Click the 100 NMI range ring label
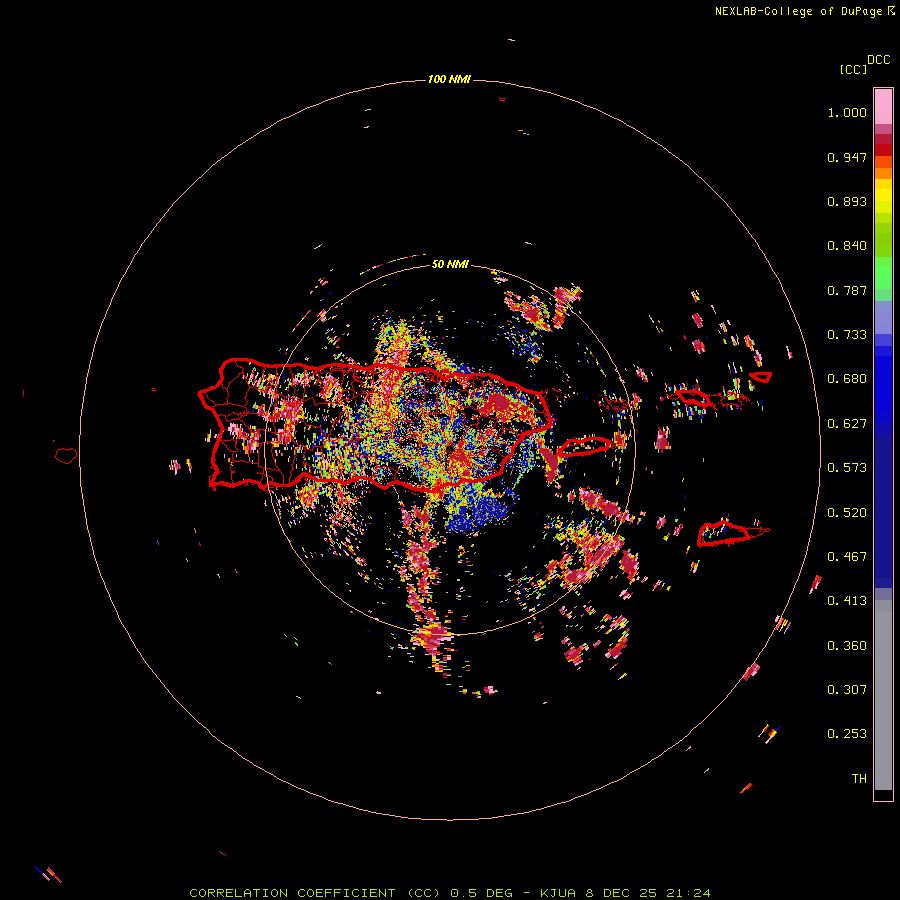Screen dimensions: 900x900 [449, 79]
